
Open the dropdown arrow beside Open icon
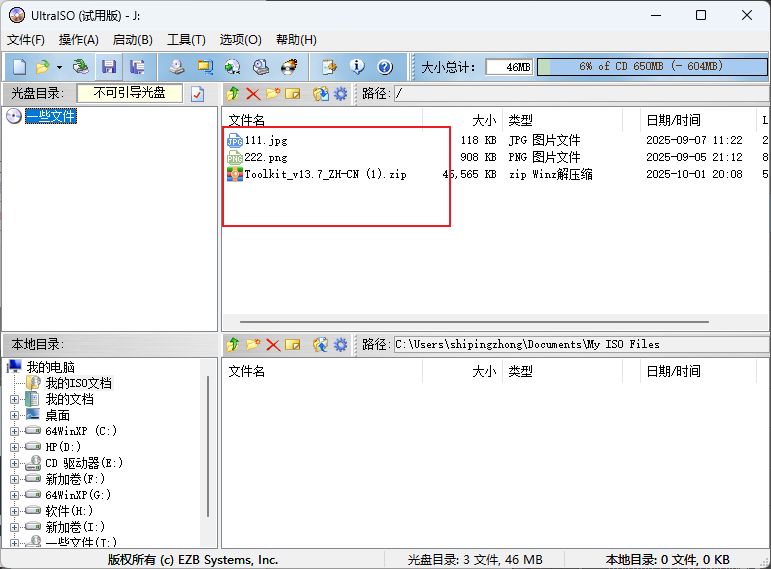click(59, 67)
